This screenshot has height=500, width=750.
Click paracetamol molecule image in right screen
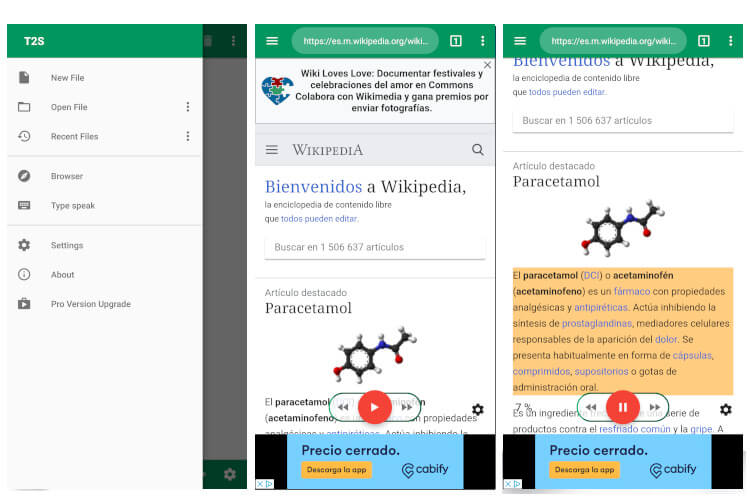(x=623, y=228)
